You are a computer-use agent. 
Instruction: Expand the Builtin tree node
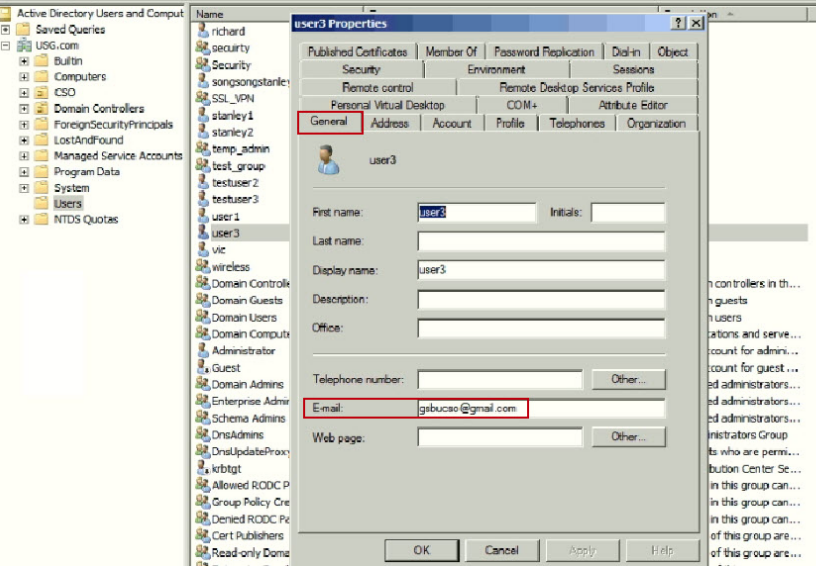[24, 61]
